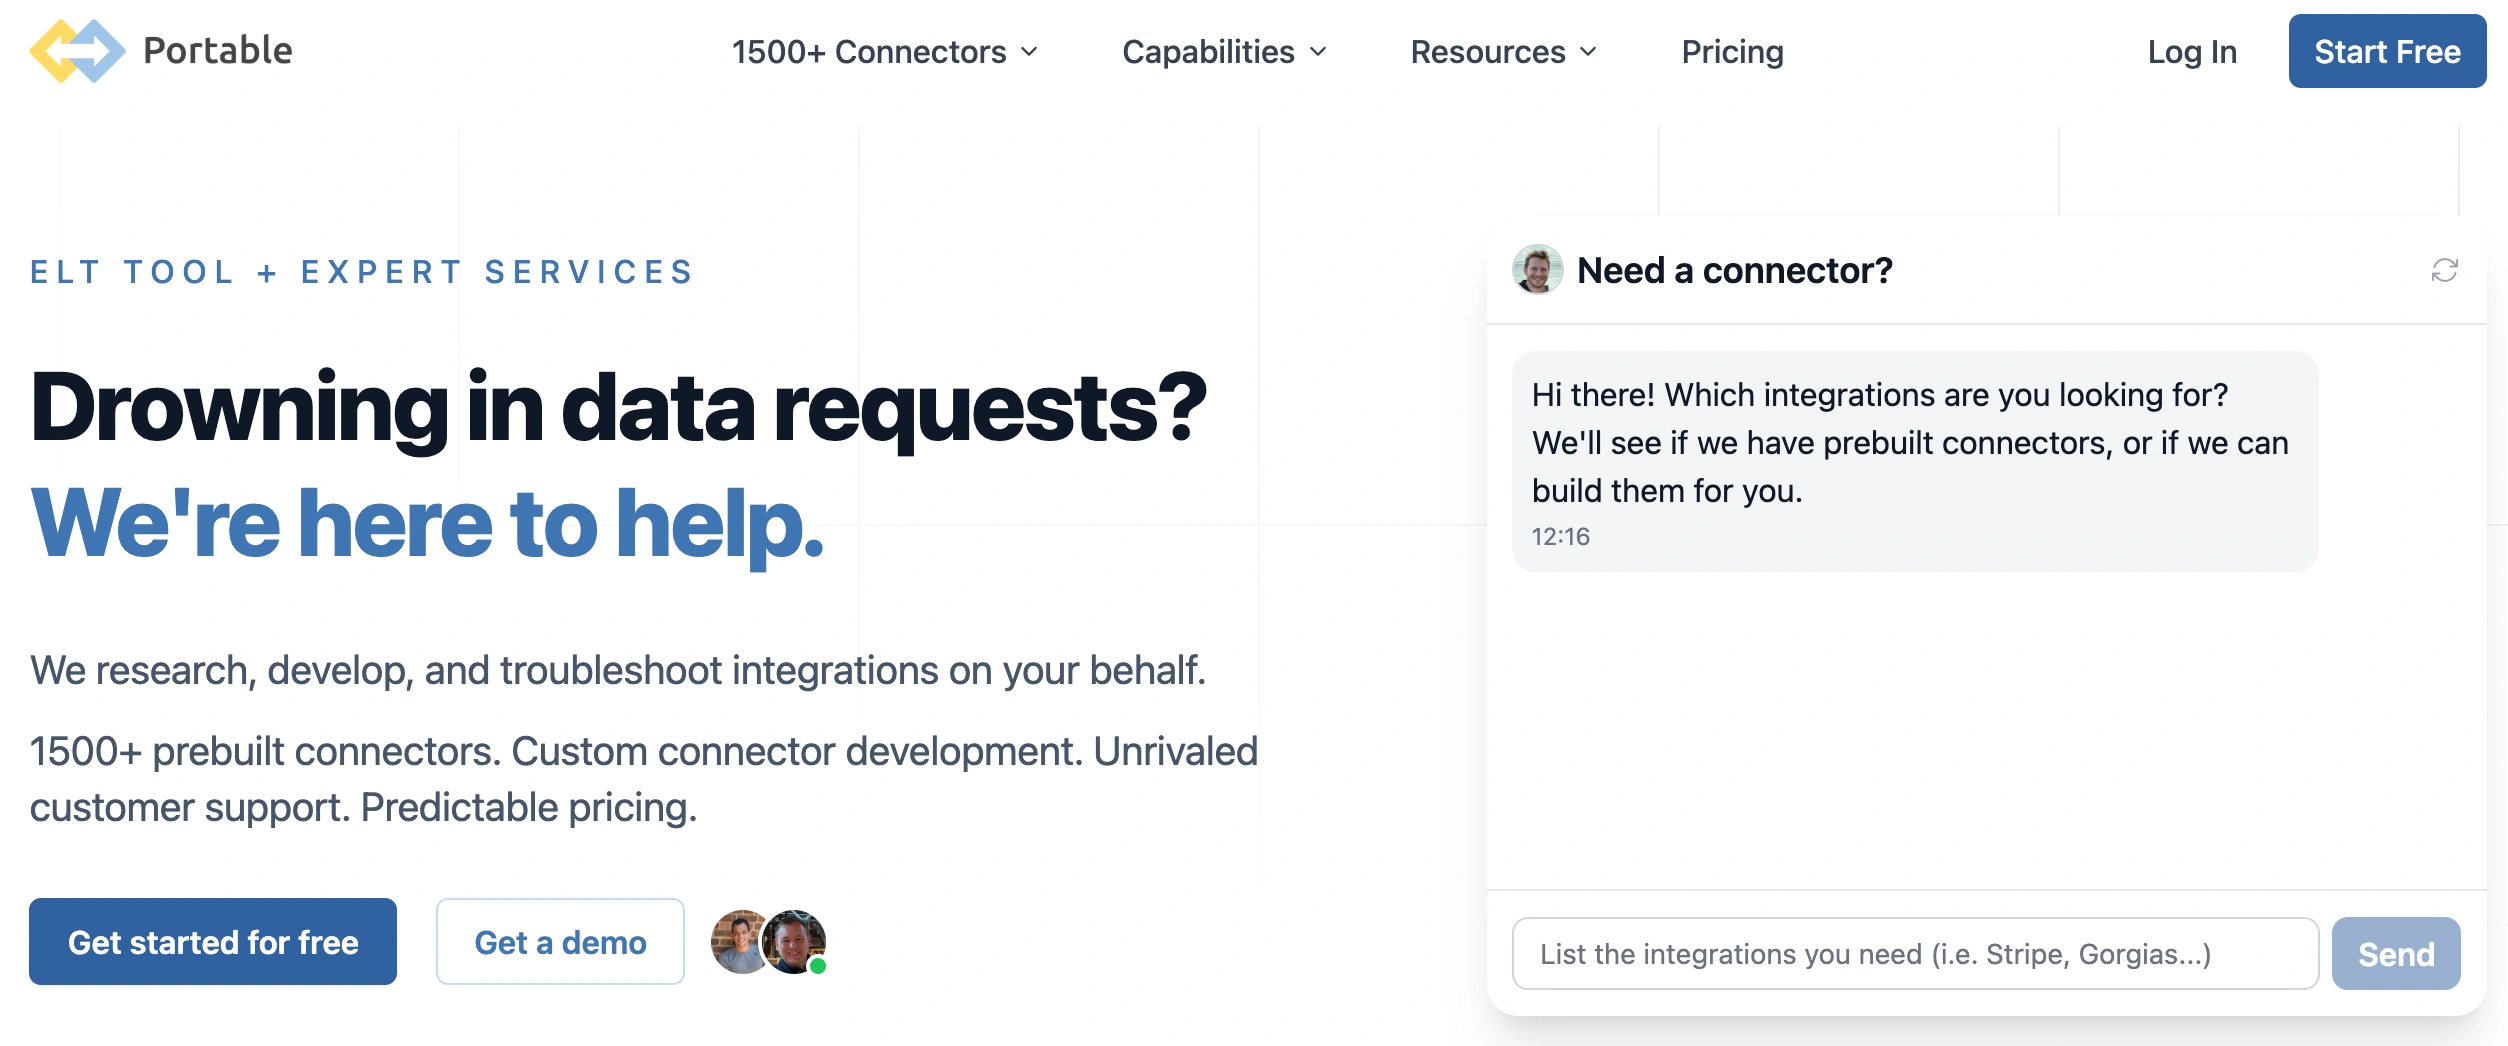This screenshot has height=1046, width=2508.
Task: Click the Portable arrow logo icon
Action: 77,51
